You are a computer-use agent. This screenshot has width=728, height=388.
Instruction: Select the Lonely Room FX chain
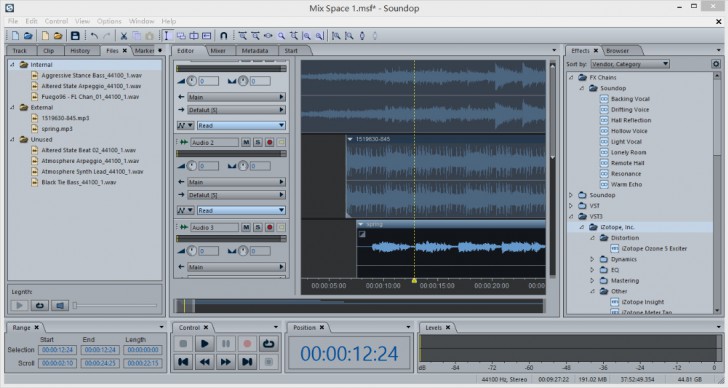[628, 152]
